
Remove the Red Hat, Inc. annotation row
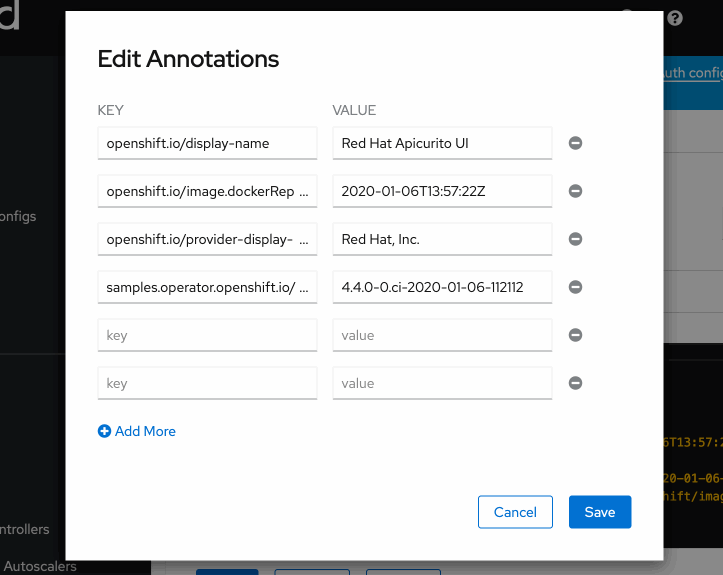(x=575, y=239)
